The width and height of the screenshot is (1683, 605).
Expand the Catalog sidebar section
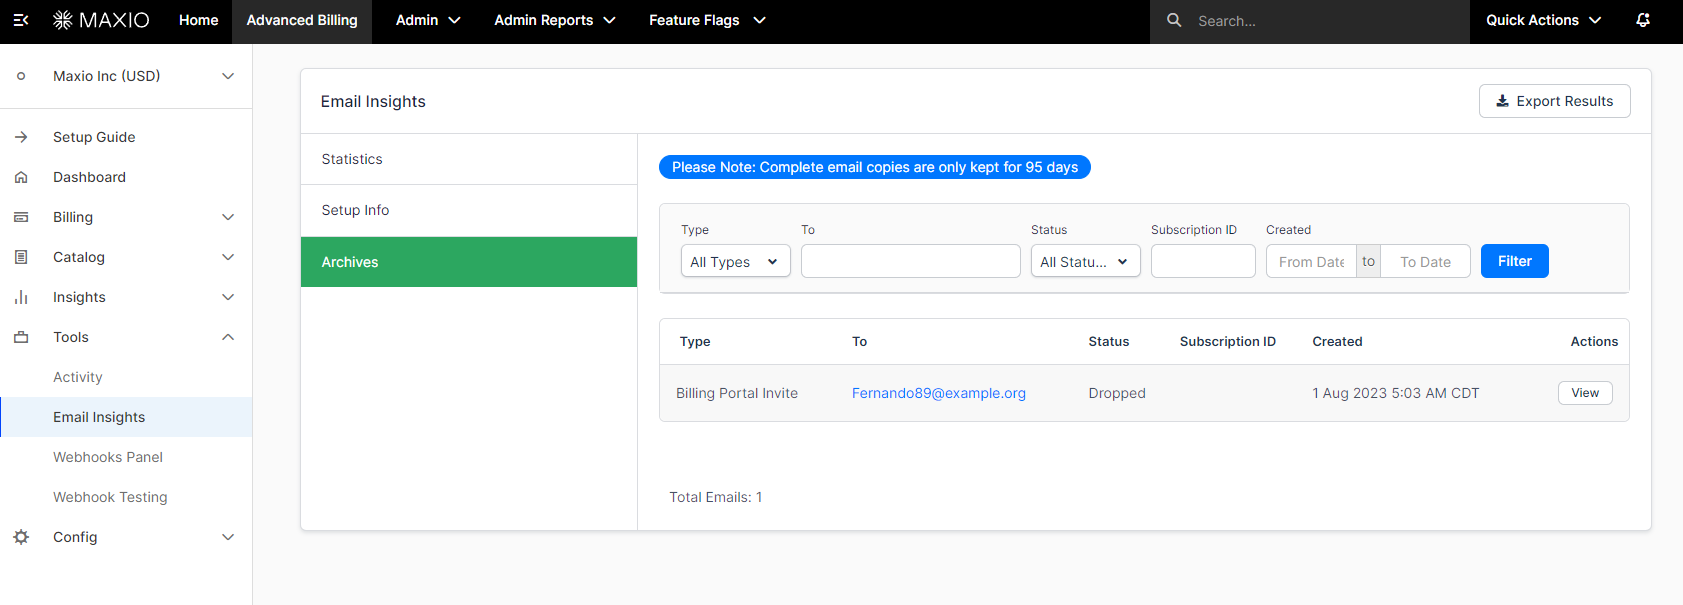228,257
